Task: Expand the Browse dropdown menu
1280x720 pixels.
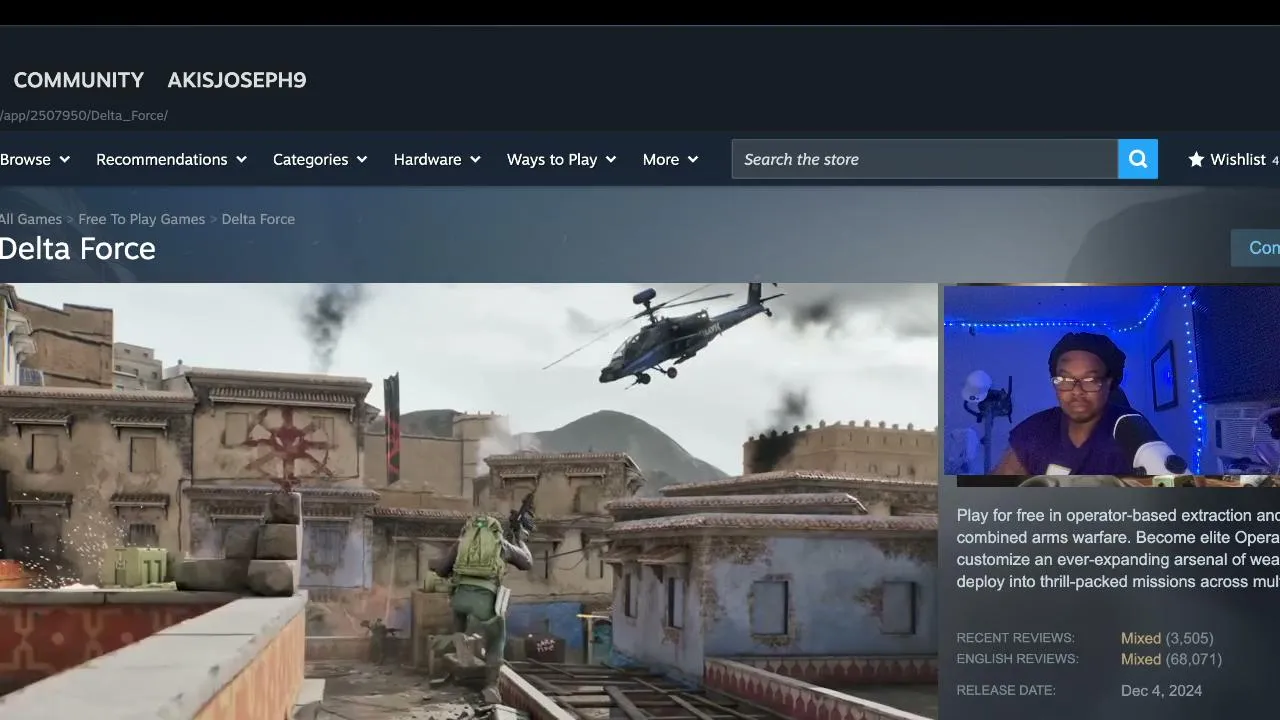Action: pyautogui.click(x=35, y=159)
